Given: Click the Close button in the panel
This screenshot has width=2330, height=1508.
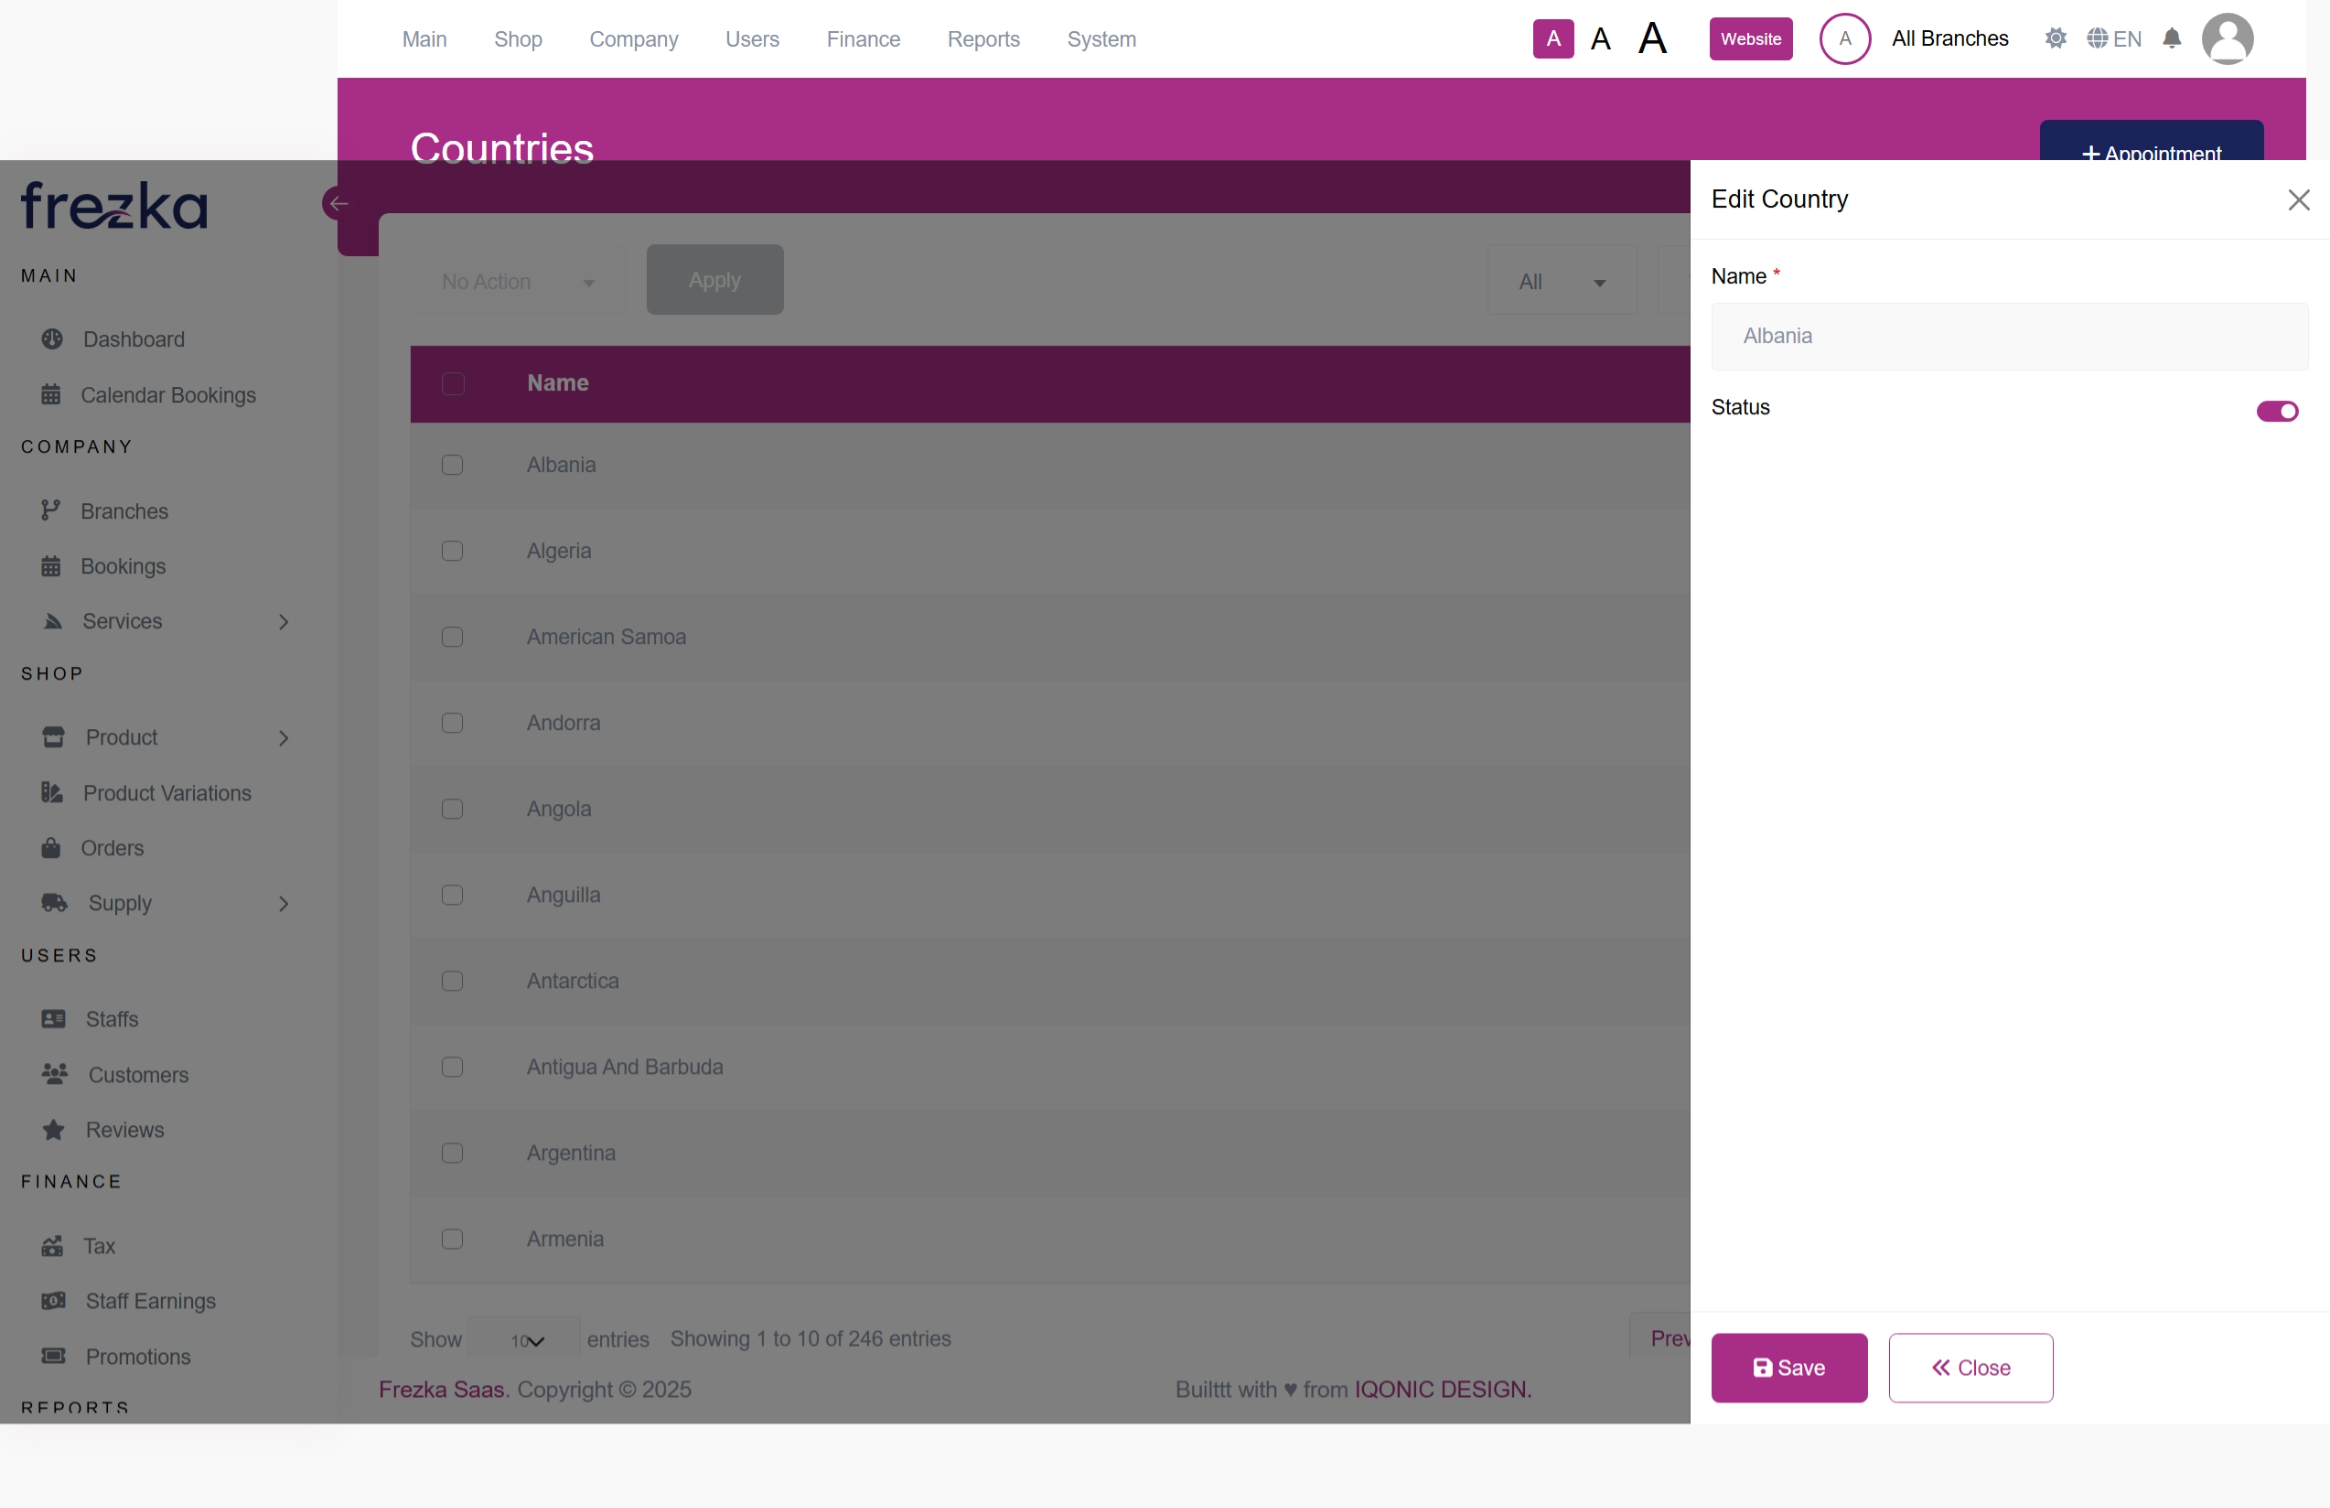Looking at the screenshot, I should tap(1970, 1367).
